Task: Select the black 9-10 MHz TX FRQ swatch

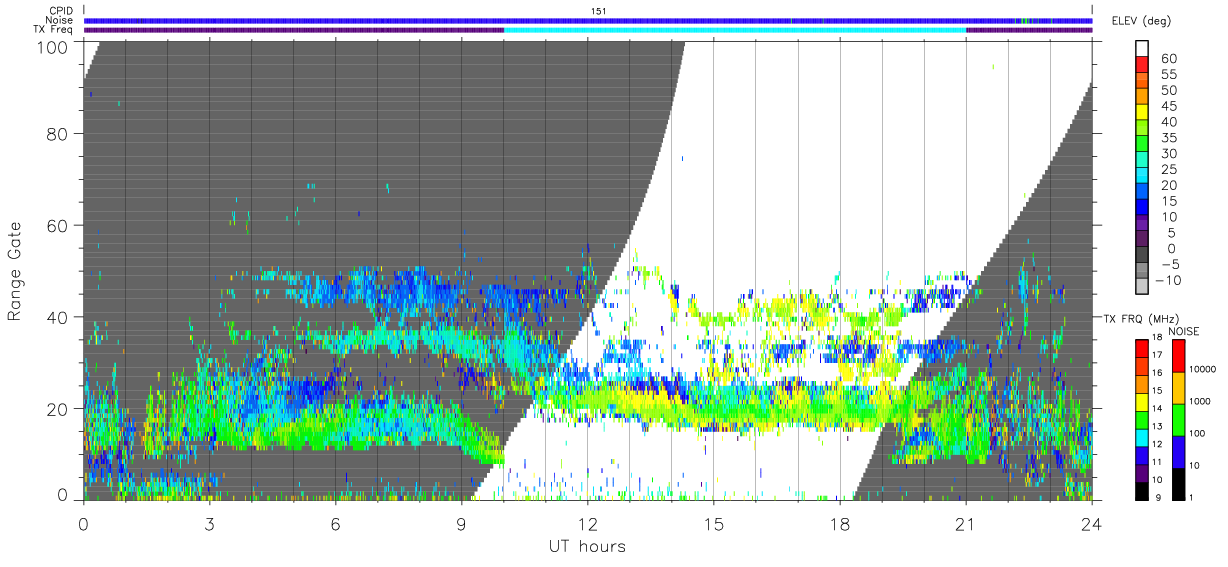Action: (1140, 489)
